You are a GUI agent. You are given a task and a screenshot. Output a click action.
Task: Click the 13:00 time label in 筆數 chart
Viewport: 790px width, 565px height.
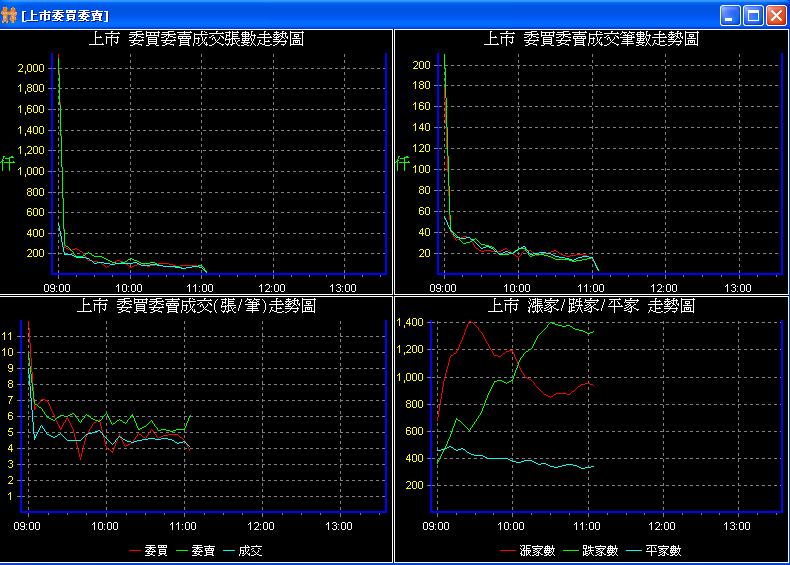(x=738, y=288)
